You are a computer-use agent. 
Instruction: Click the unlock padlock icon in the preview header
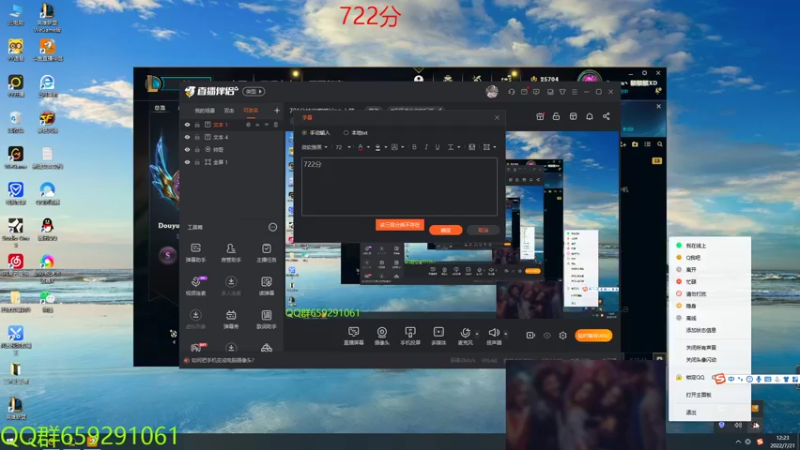click(x=556, y=116)
